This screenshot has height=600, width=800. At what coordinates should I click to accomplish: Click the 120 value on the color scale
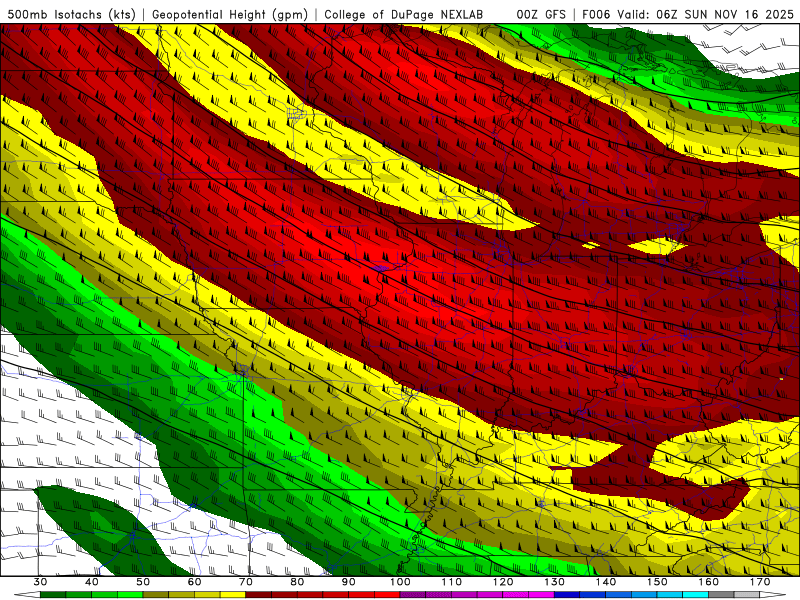click(503, 582)
